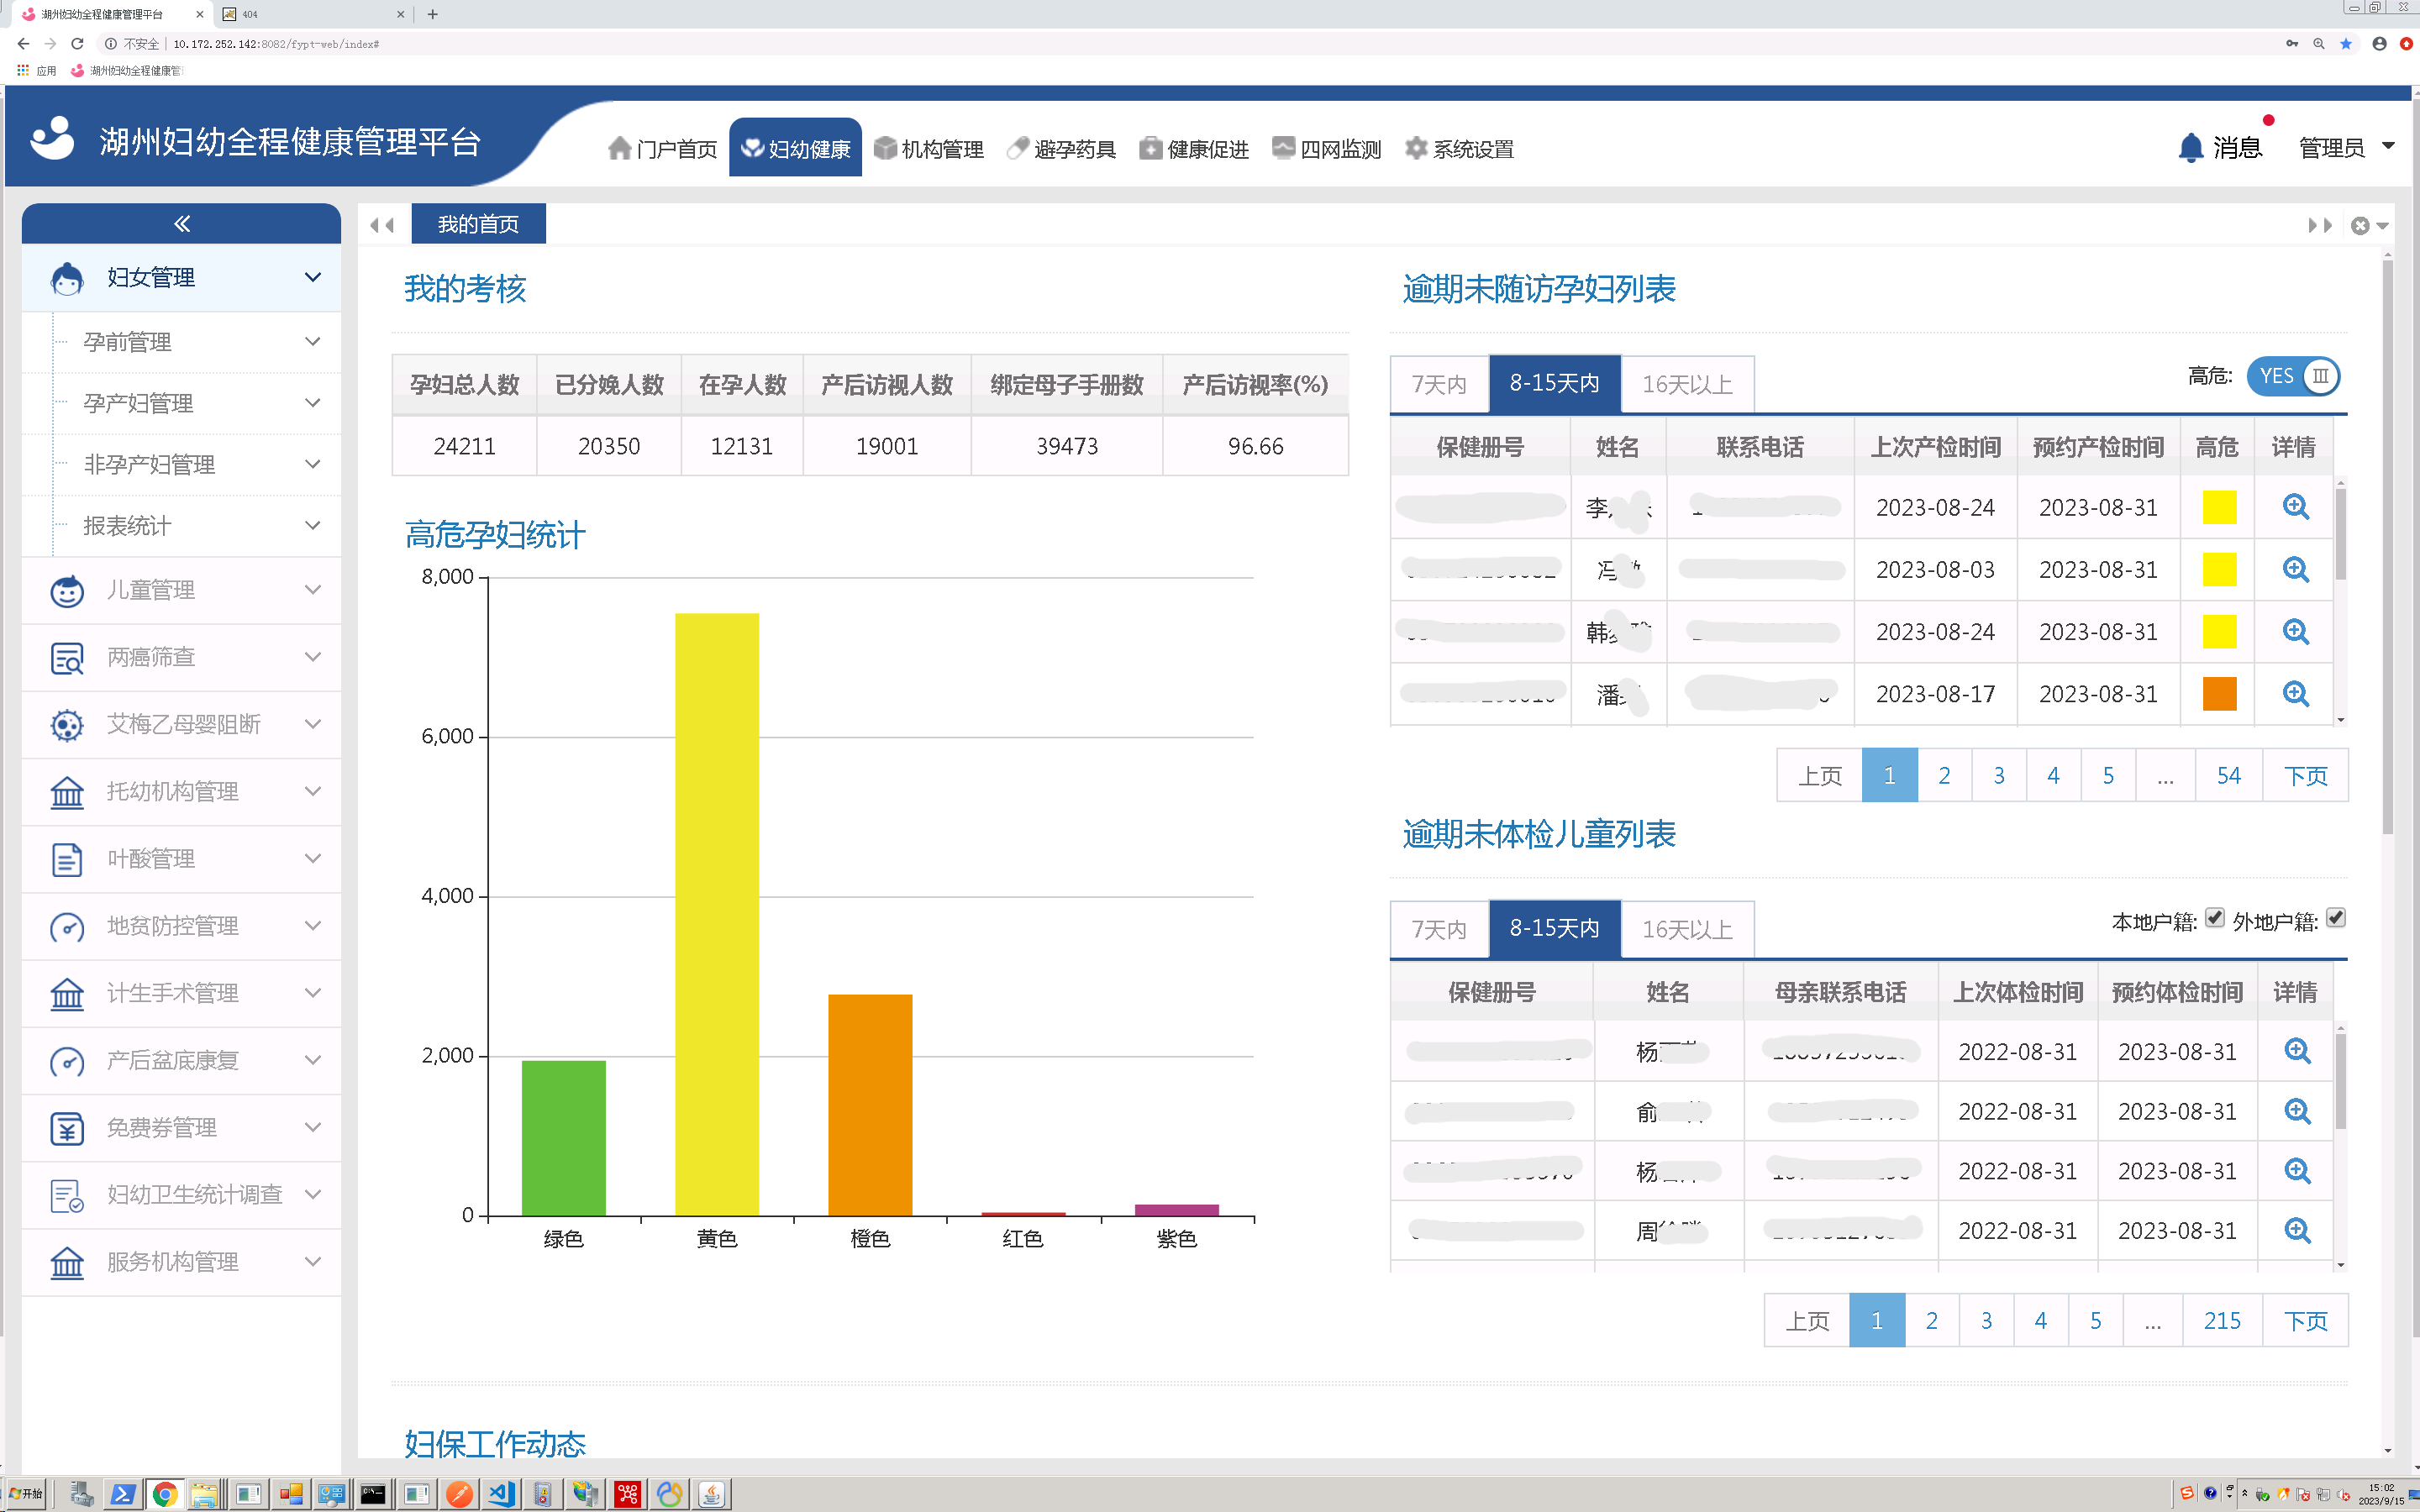Click the orange 橙色 bar in chart
2420x1512 pixels.
pyautogui.click(x=870, y=1105)
